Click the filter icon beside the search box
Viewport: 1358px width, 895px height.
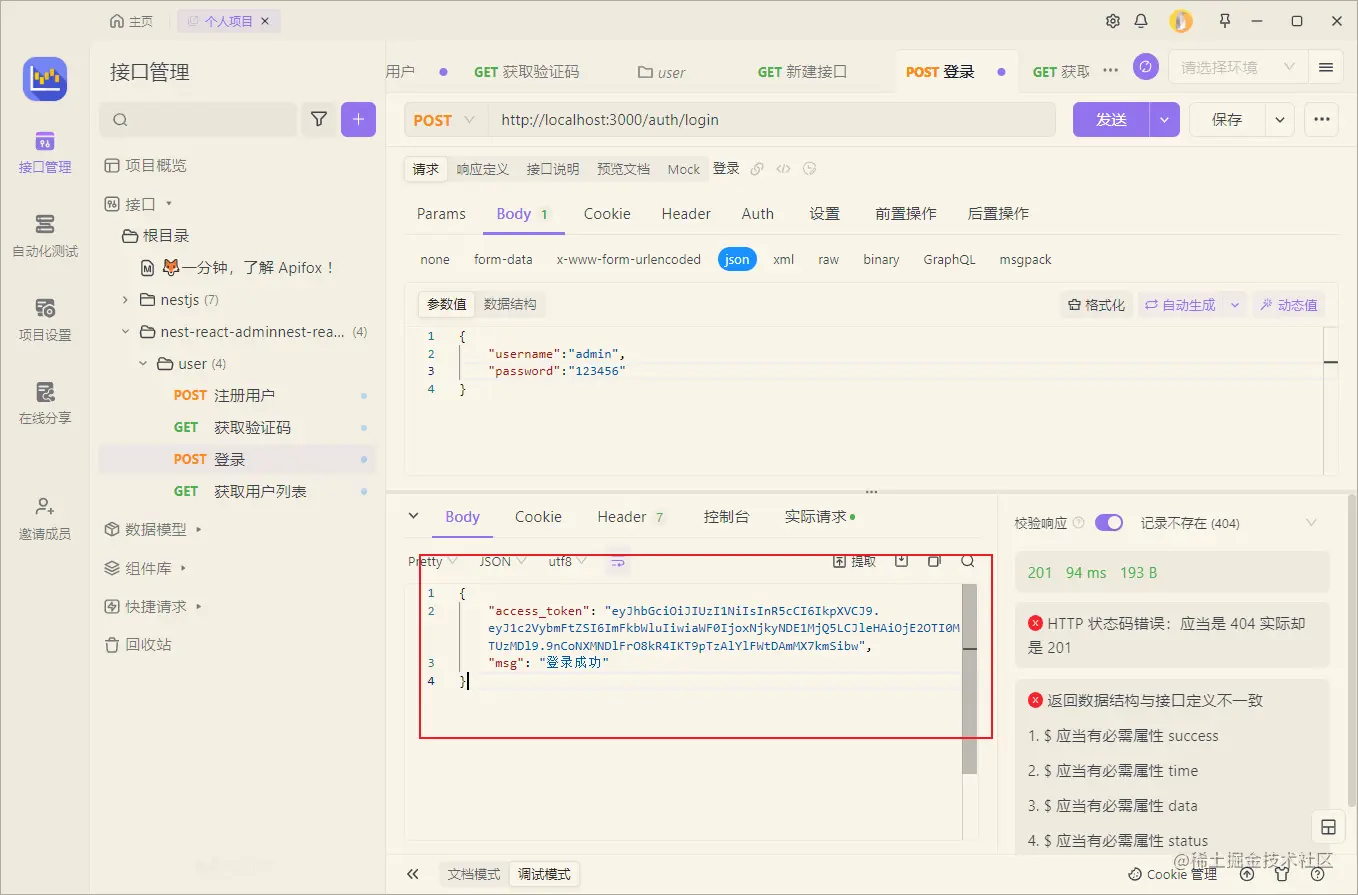318,119
